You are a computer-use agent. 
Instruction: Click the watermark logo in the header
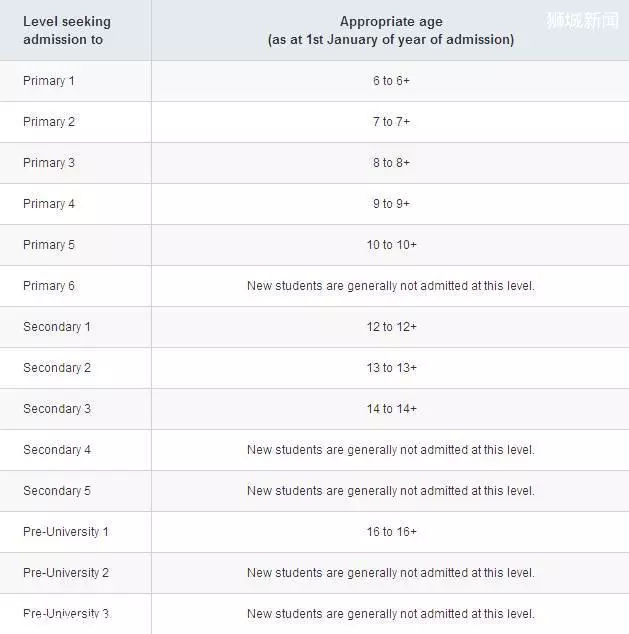click(x=583, y=21)
